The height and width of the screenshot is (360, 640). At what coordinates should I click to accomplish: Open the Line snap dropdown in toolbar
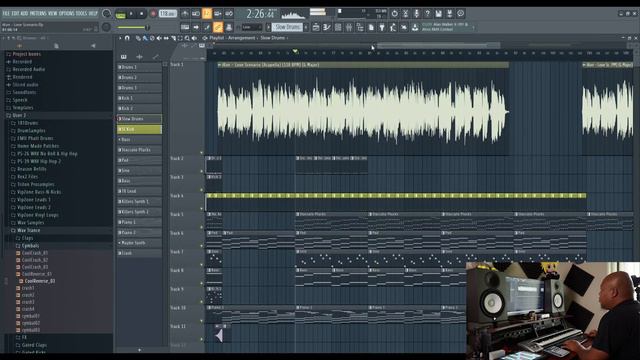tap(251, 27)
